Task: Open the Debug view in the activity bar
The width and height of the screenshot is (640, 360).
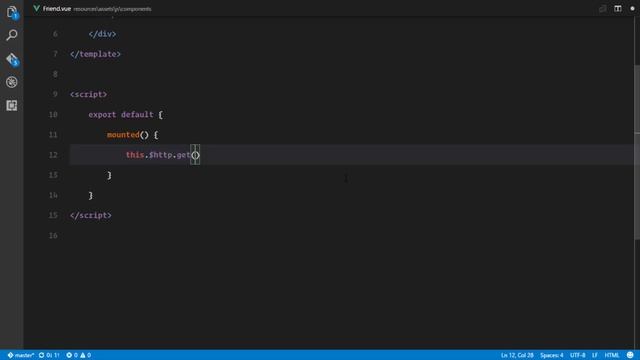Action: [x=12, y=82]
